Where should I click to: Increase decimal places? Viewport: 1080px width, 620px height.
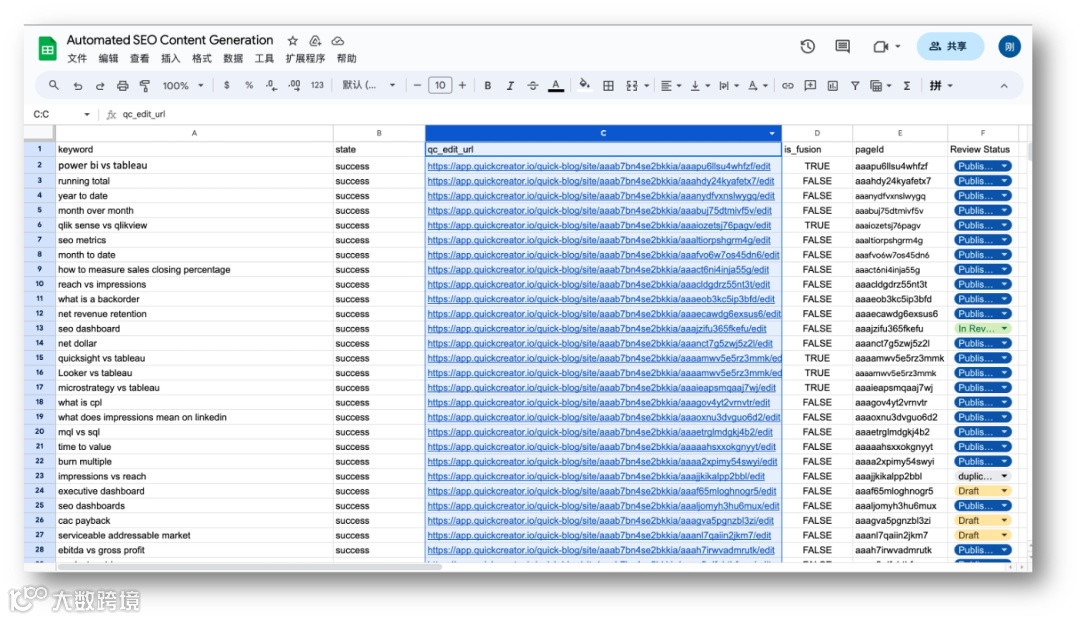[x=294, y=85]
